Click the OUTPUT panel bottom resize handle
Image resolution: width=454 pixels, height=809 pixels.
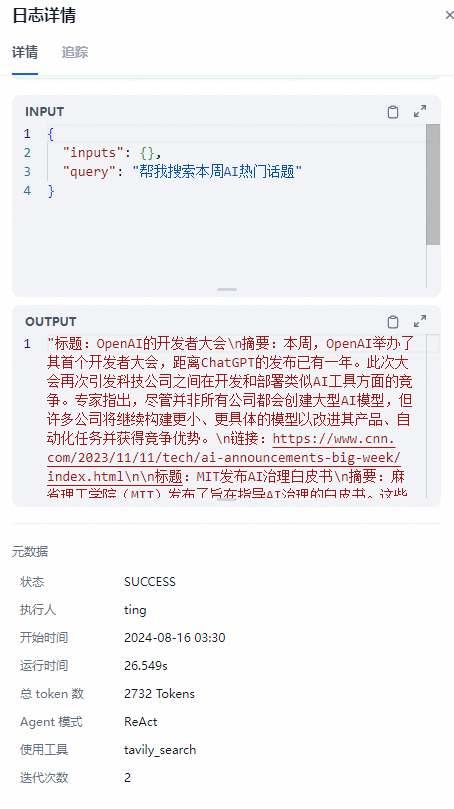tap(226, 499)
